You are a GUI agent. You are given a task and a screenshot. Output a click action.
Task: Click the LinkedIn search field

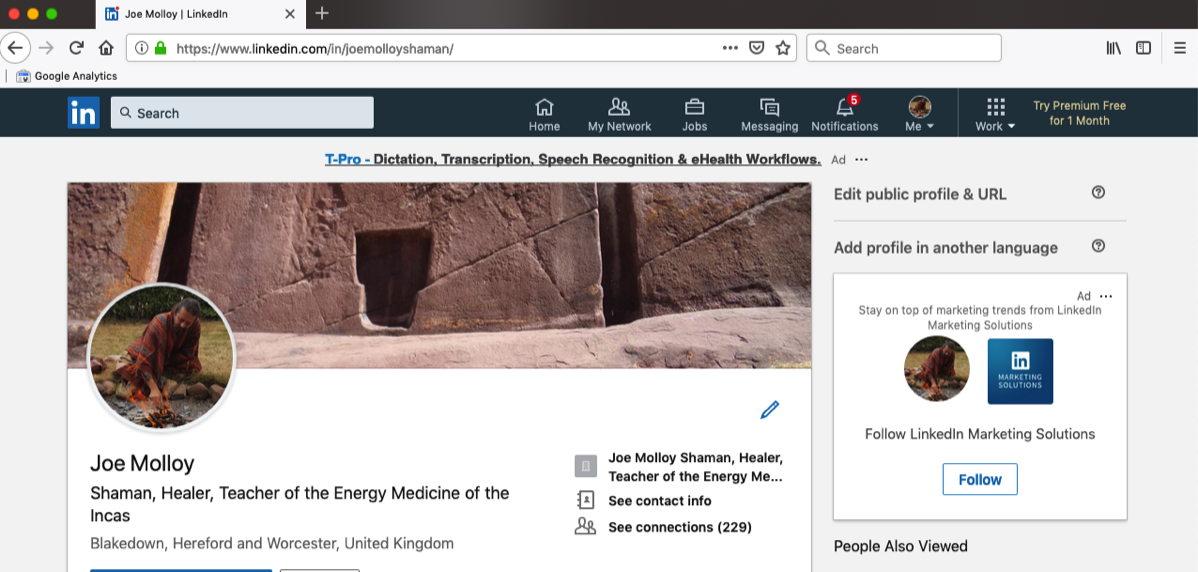(242, 113)
